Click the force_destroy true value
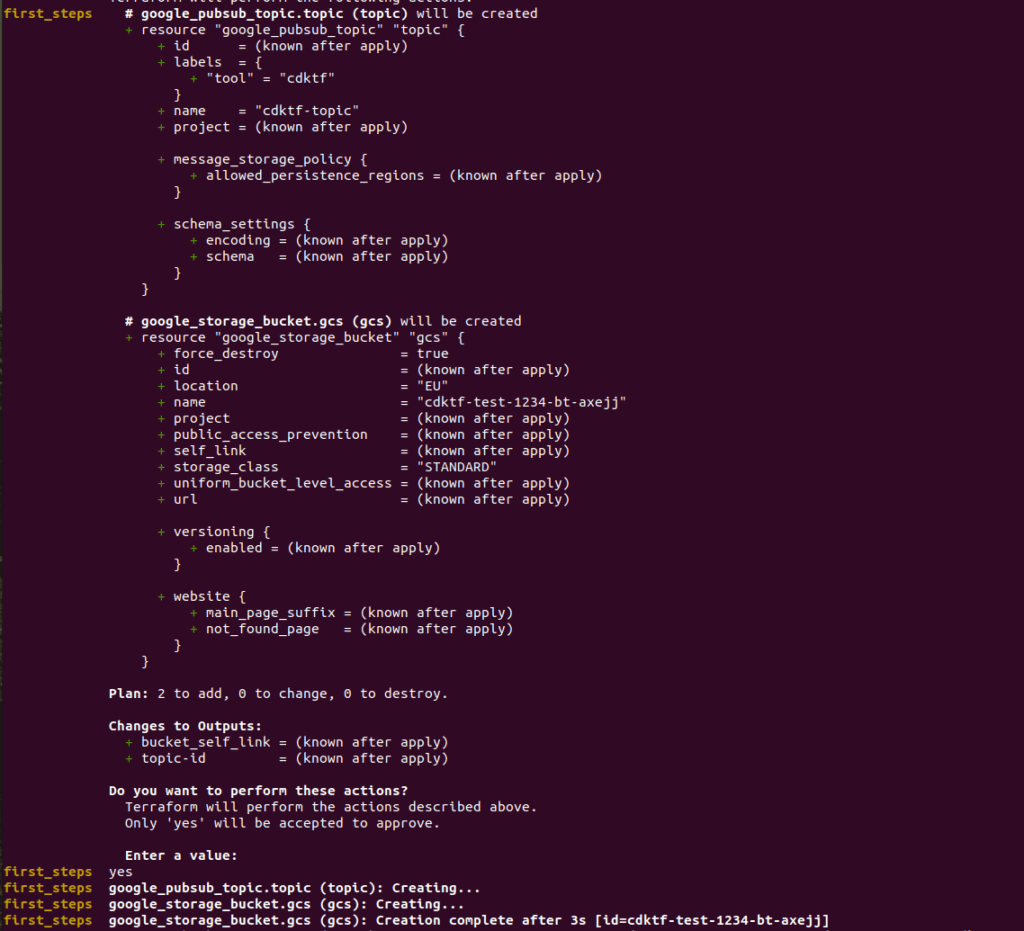The image size is (1024, 931). (432, 353)
